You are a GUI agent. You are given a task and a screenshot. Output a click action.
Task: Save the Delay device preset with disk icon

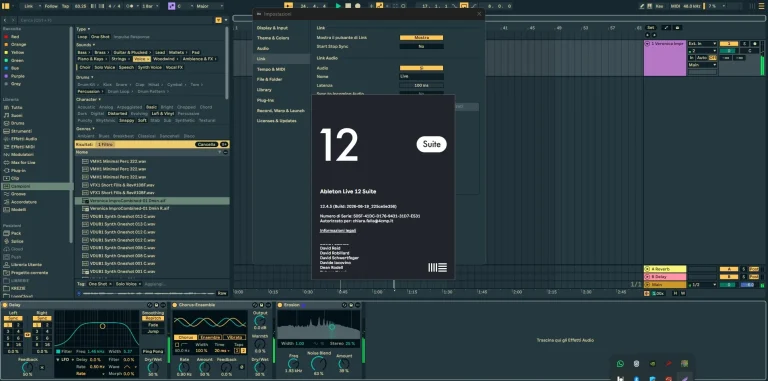pyautogui.click(x=157, y=305)
